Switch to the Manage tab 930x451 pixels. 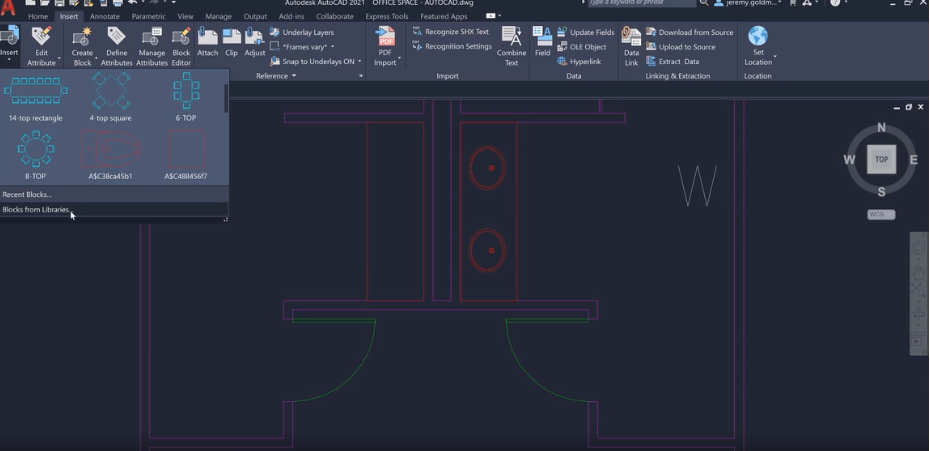click(218, 17)
